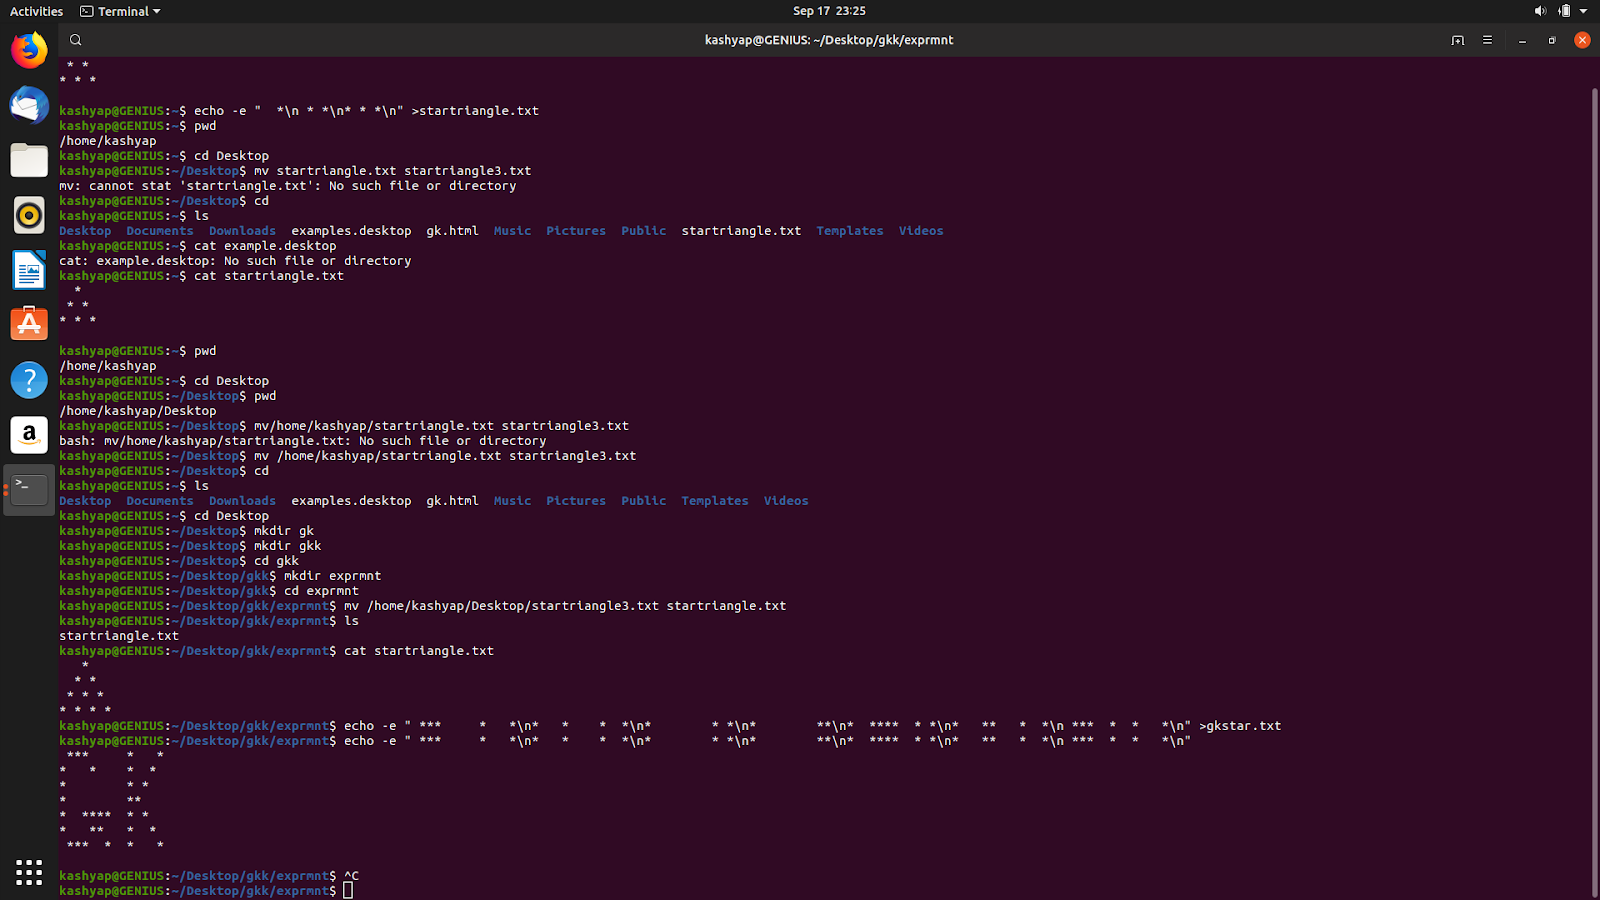Screen dimensions: 1600x900
Task: Open Ubuntu Software store
Action: pyautogui.click(x=29, y=324)
